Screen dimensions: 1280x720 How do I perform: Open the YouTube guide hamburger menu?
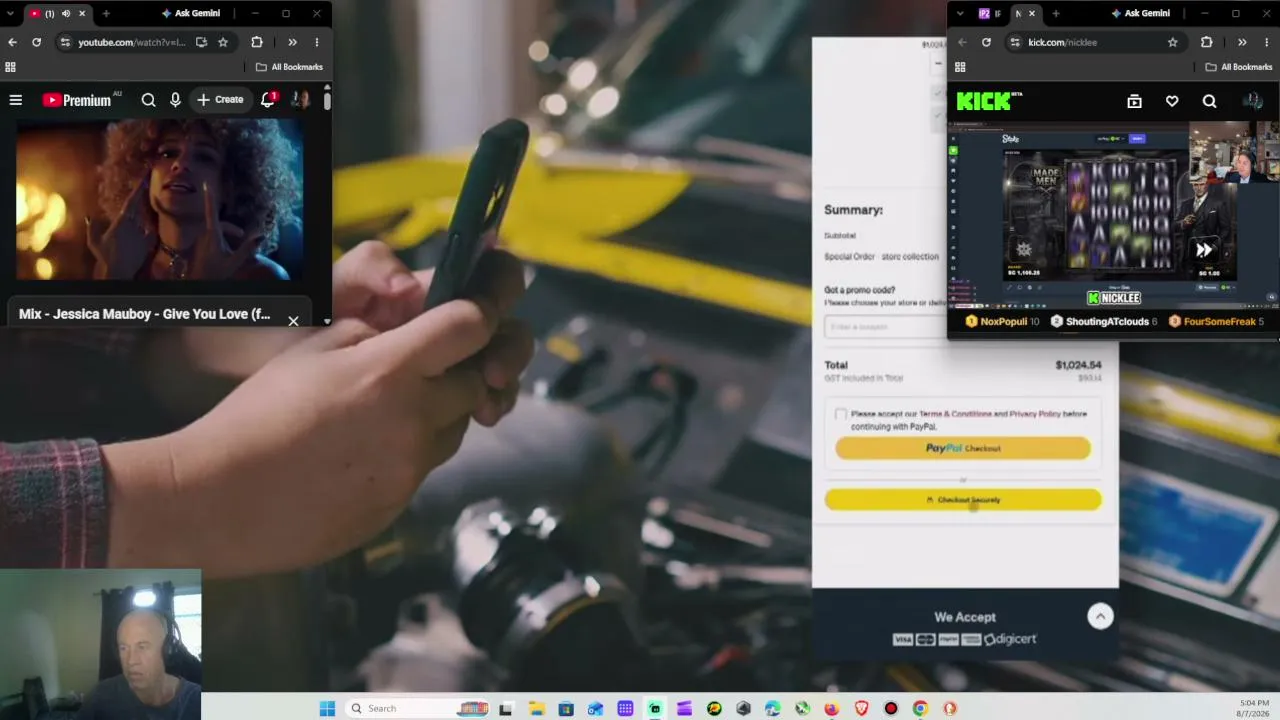16,100
